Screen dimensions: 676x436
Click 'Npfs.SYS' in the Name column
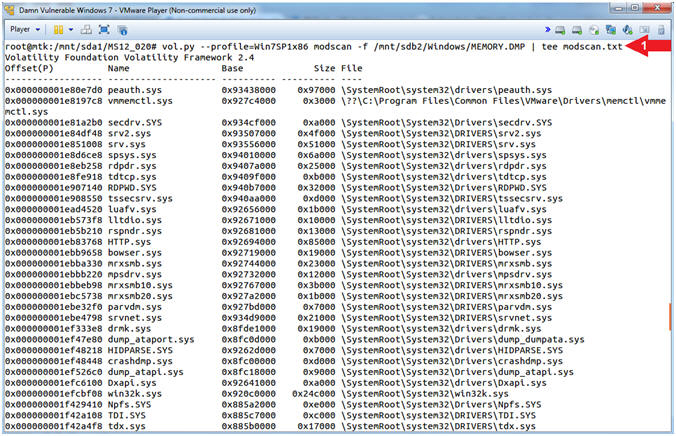129,405
